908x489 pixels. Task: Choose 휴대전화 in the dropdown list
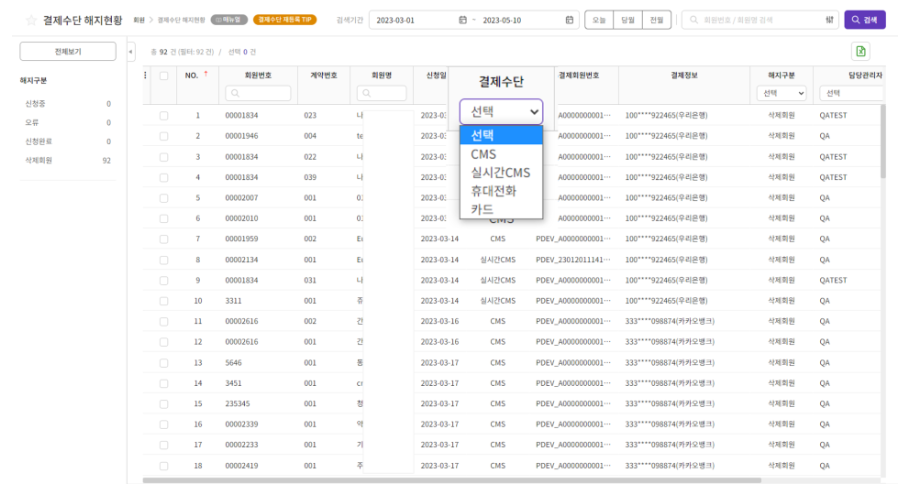[493, 191]
